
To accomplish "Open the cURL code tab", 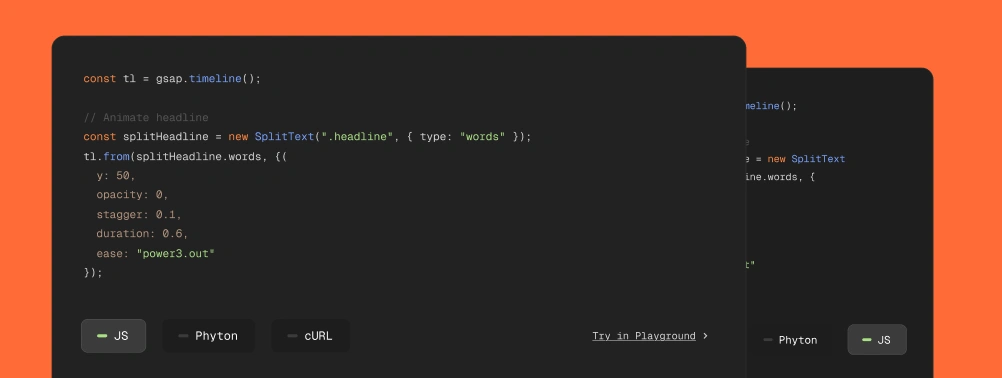I will [x=311, y=336].
